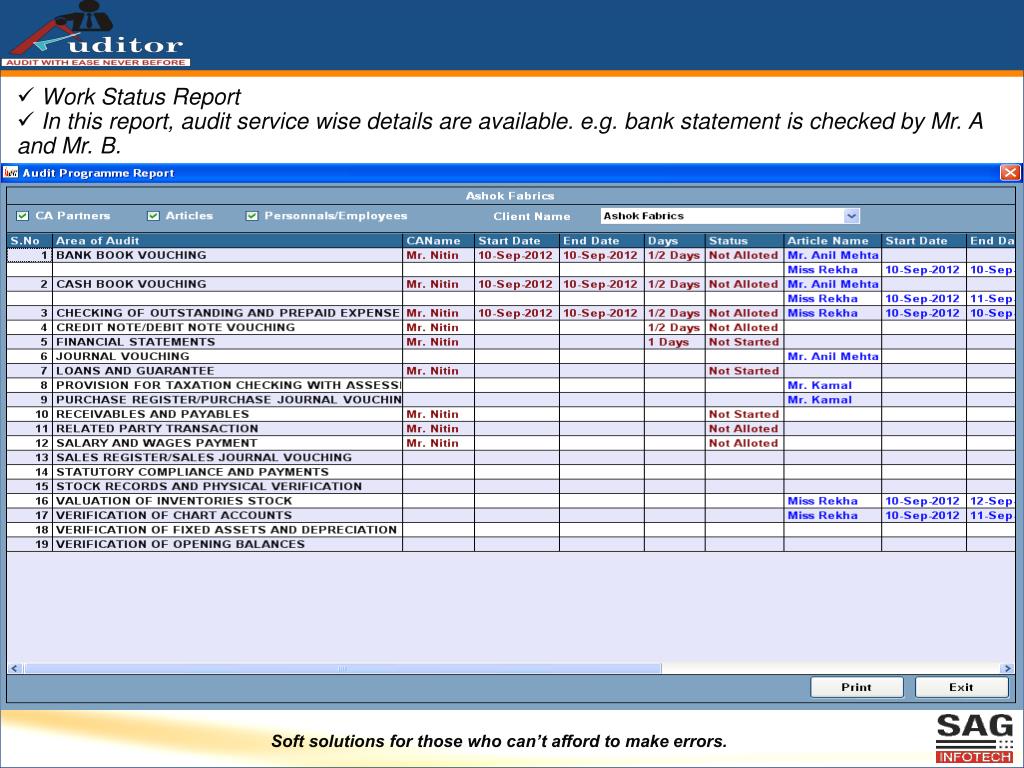Select VALUATION OF INVENTORIES STOCK row
1024x768 pixels.
[x=511, y=501]
